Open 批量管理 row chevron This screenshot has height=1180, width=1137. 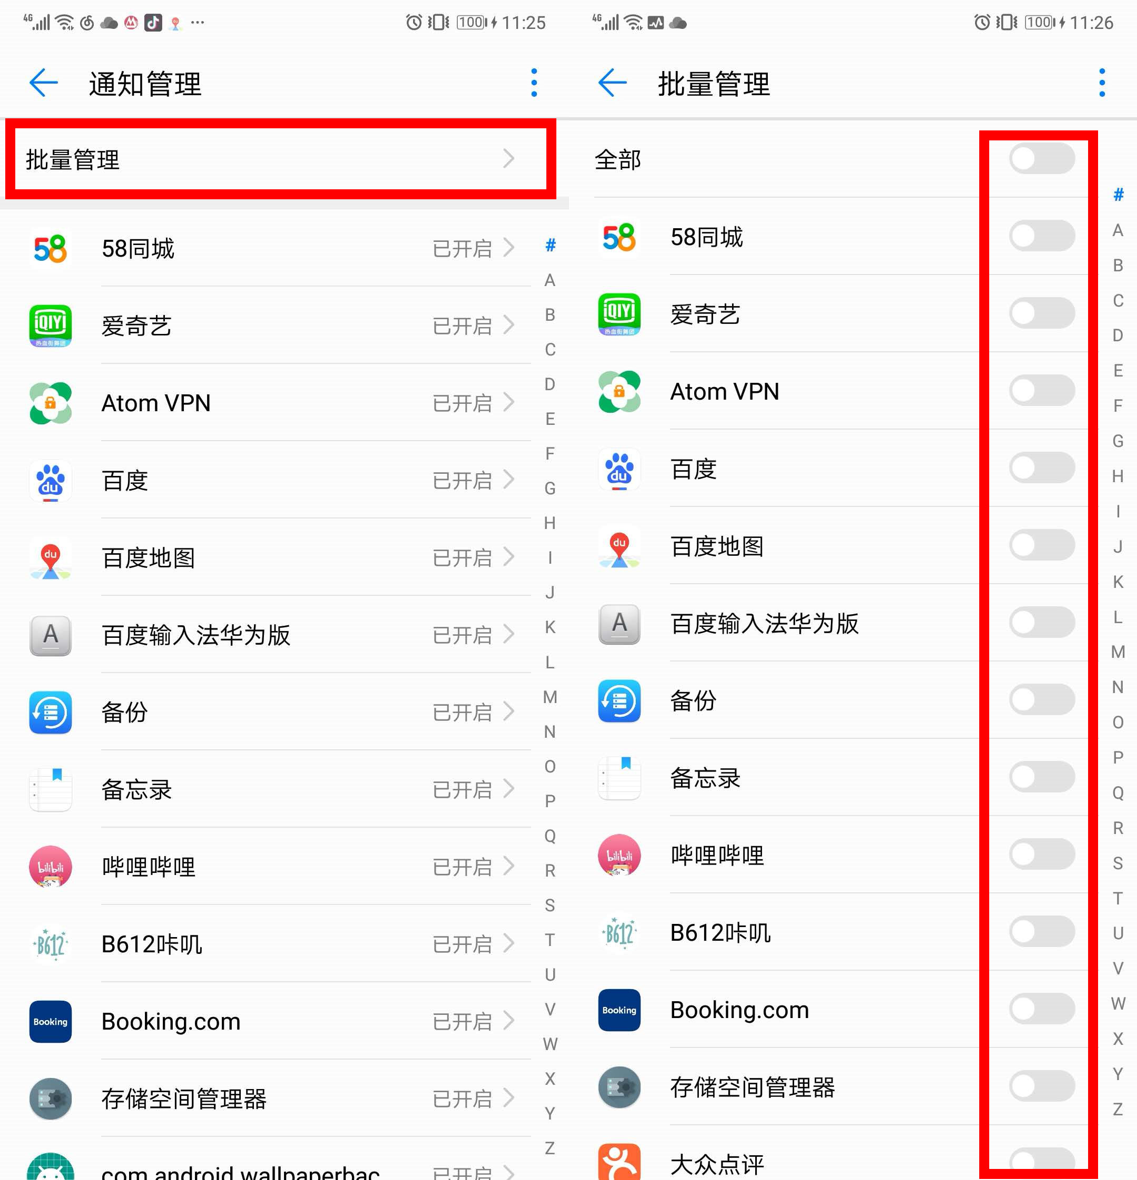509,159
